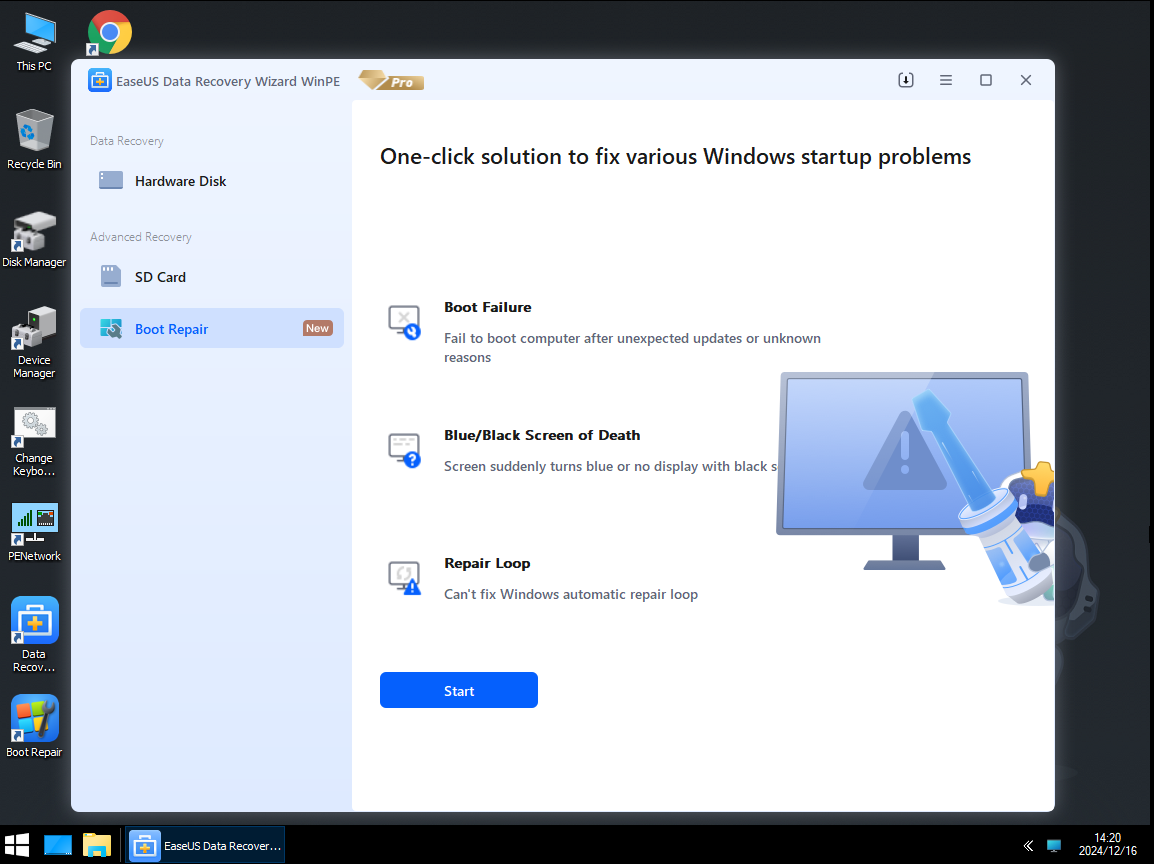The height and width of the screenshot is (864, 1154).
Task: Click the 'Data Recovery' section label
Action: click(127, 141)
